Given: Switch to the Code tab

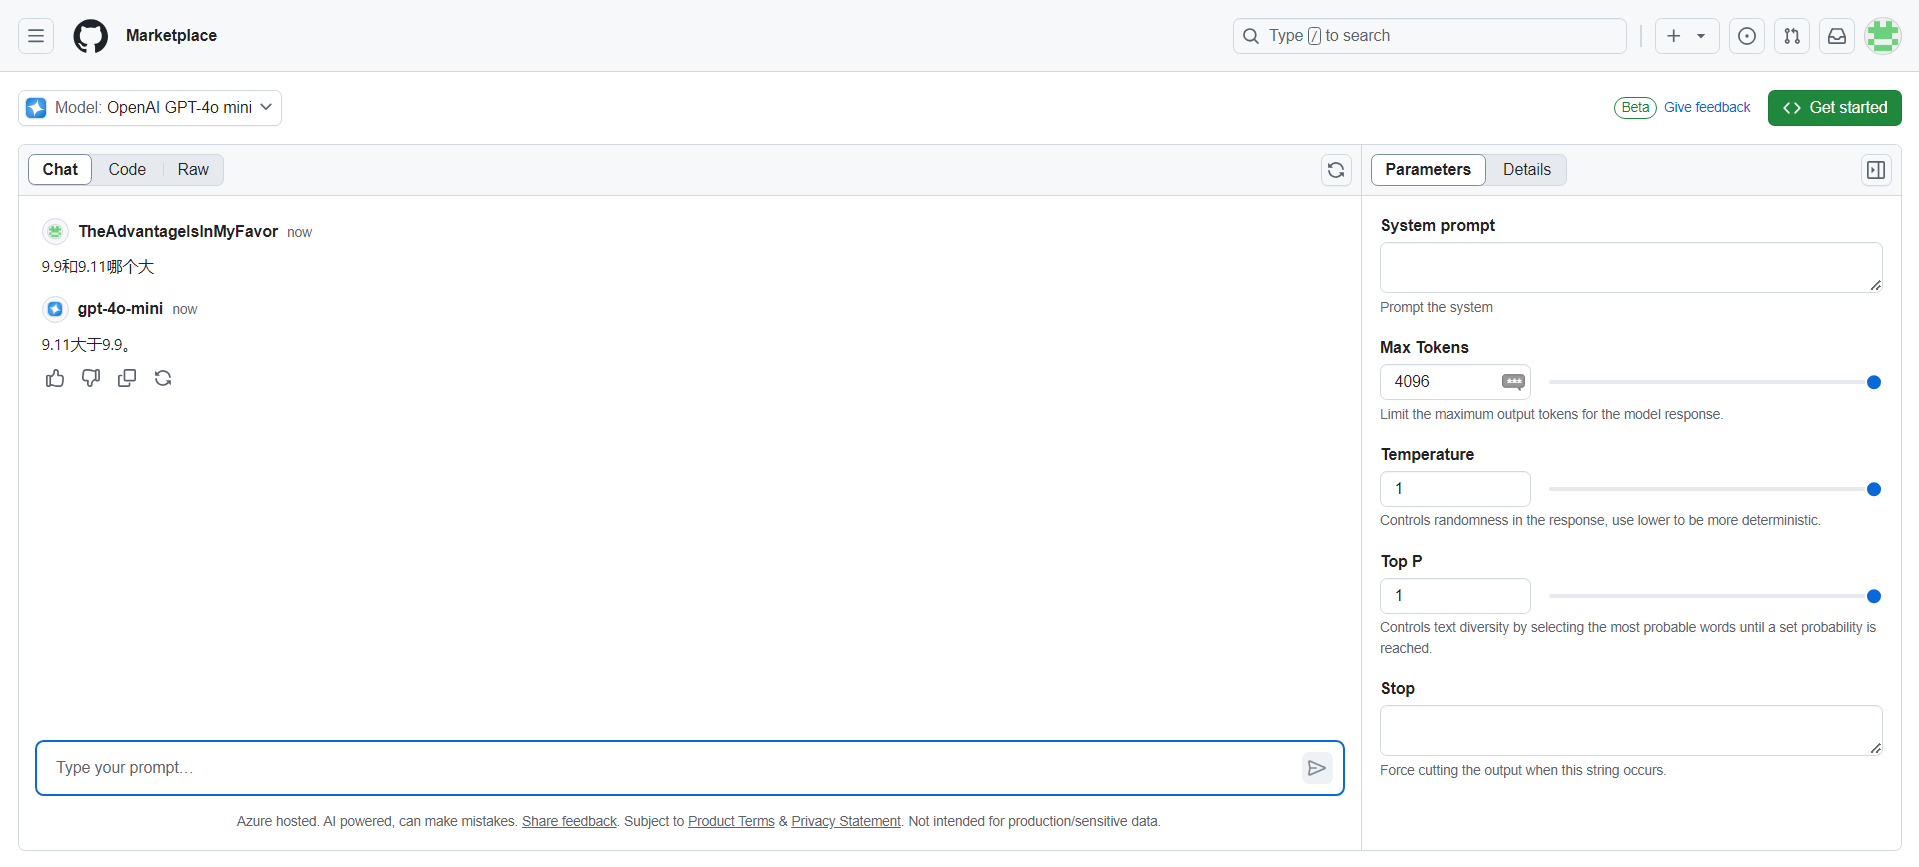Looking at the screenshot, I should (x=127, y=170).
